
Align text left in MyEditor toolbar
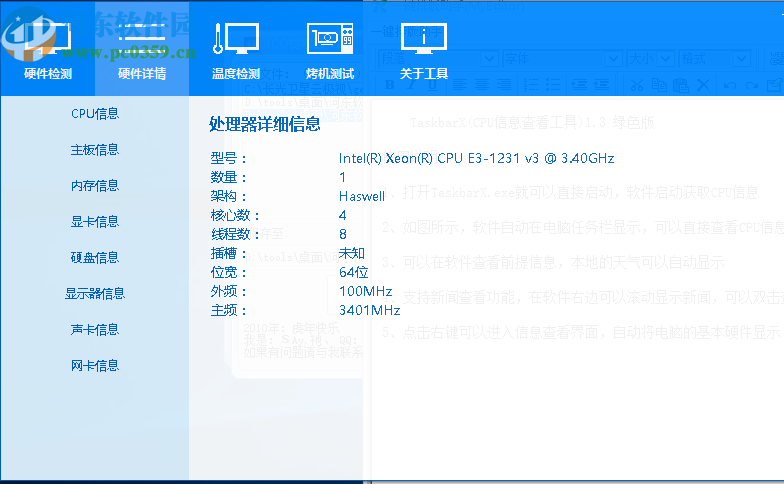pyautogui.click(x=460, y=85)
